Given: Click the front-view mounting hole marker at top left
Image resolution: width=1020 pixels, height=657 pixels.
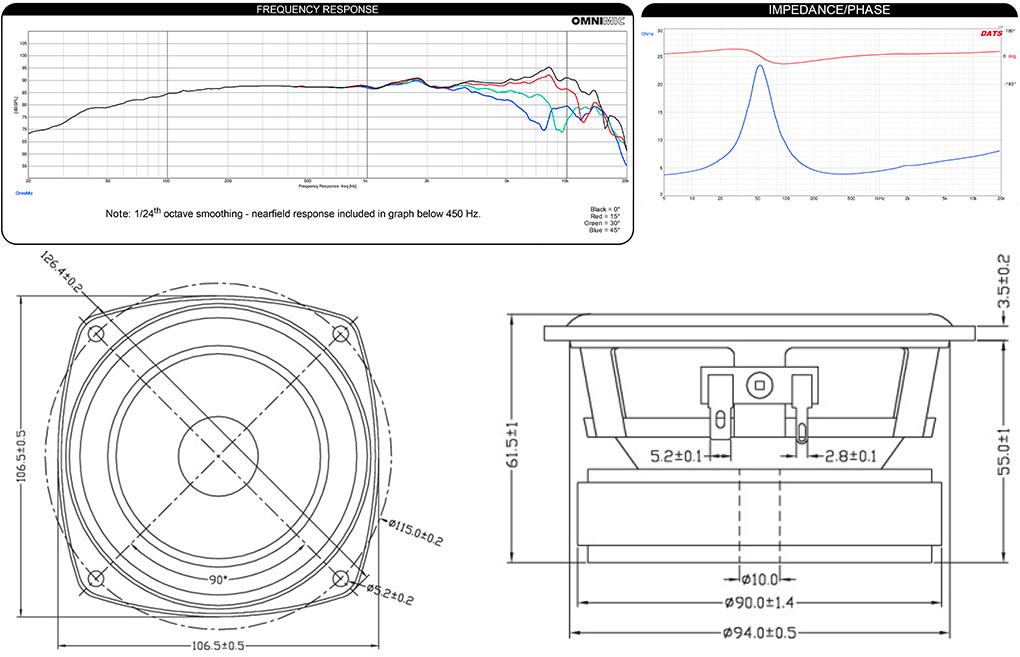Looking at the screenshot, I should (95, 332).
